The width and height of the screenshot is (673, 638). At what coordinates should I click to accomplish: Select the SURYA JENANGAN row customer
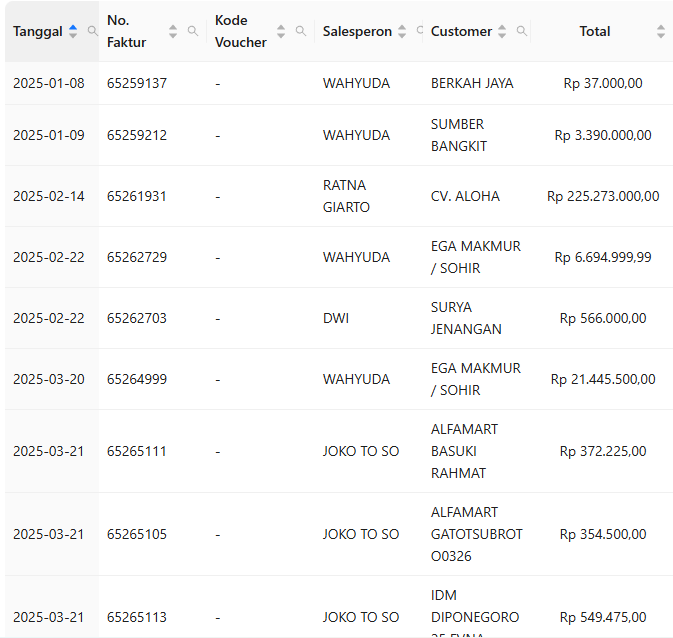466,319
